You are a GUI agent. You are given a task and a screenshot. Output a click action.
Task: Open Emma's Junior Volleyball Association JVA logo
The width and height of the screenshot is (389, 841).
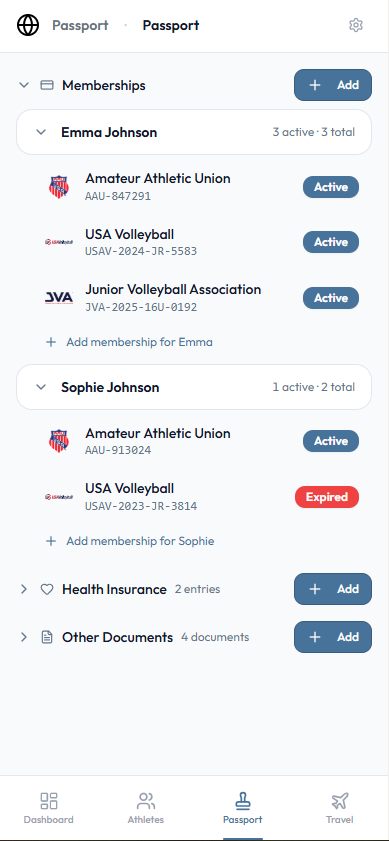59,298
